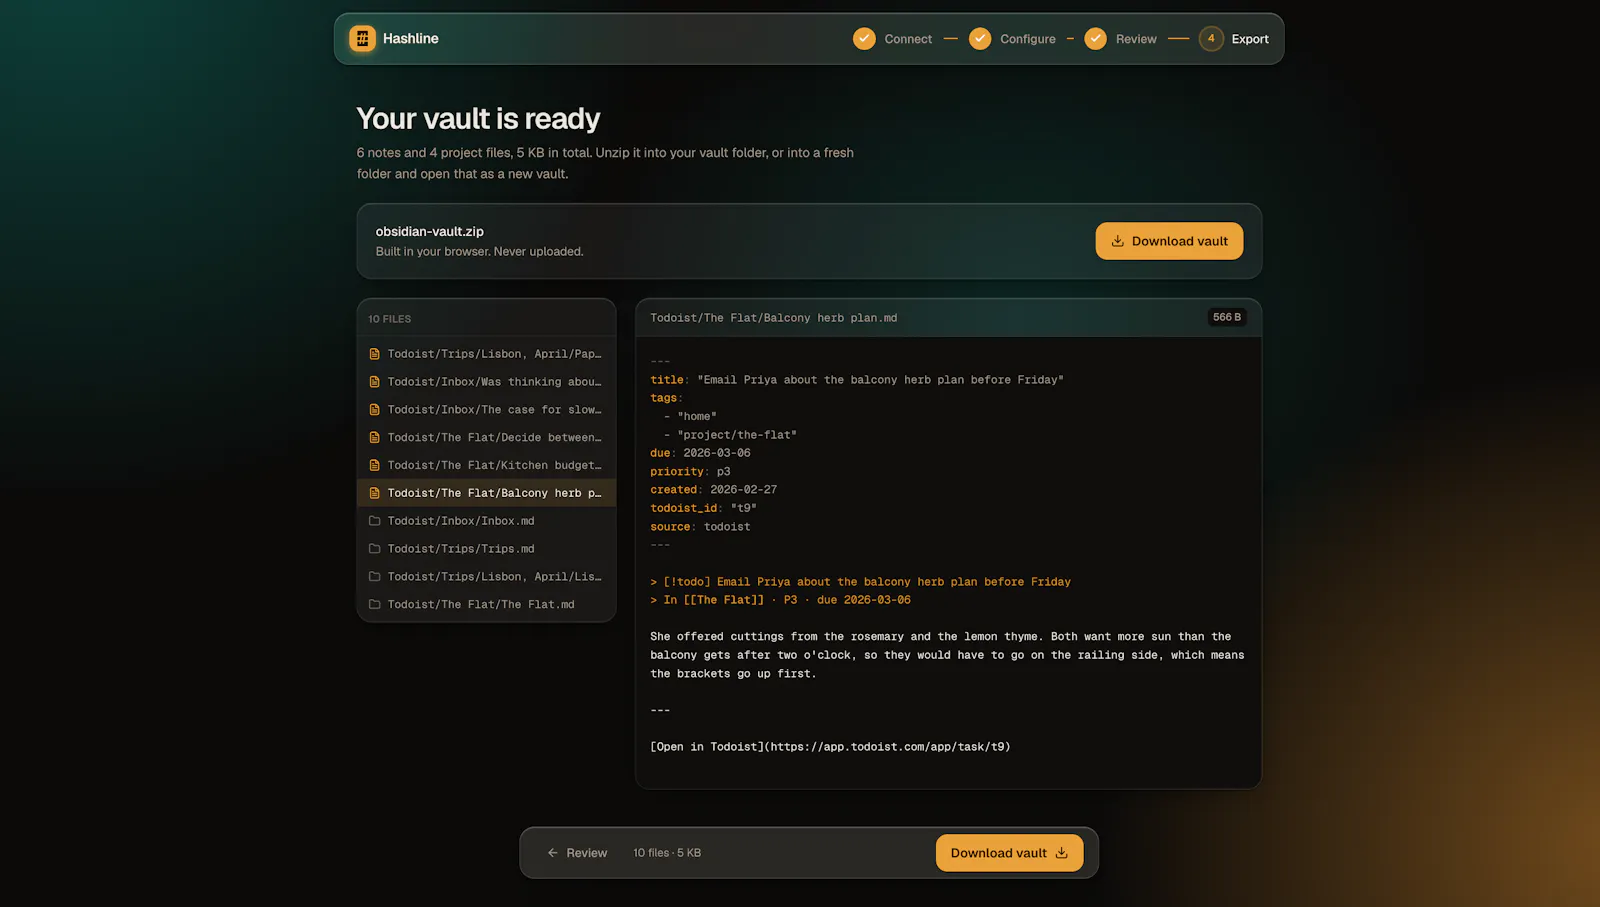The width and height of the screenshot is (1600, 907).
Task: Click folder icon beside The Flat/The Flat.md
Action: (x=375, y=605)
